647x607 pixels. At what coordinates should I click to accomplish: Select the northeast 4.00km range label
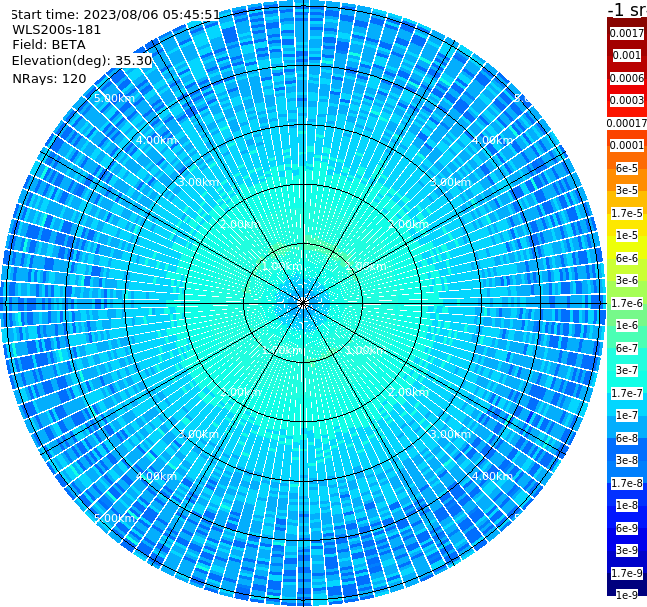pyautogui.click(x=492, y=140)
